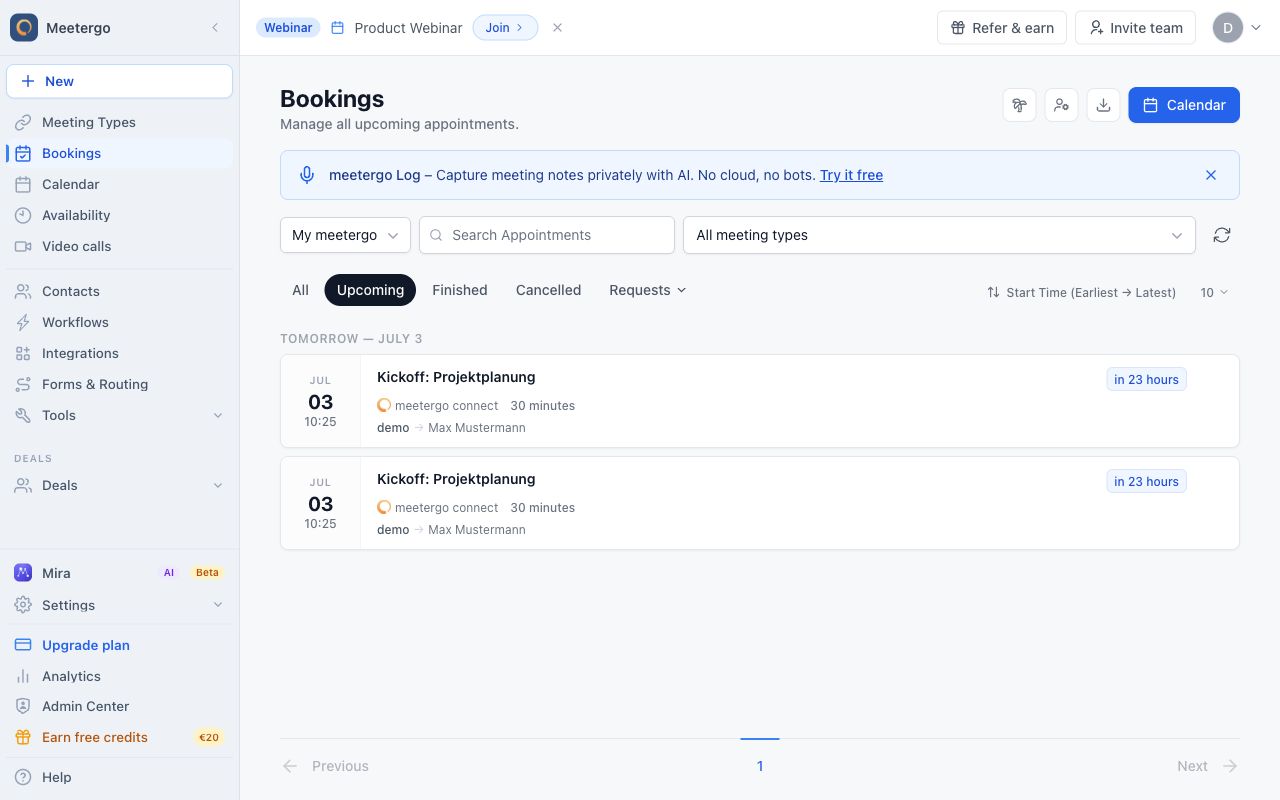The image size is (1280, 800).
Task: Open Help in sidebar
Action: coord(120,777)
